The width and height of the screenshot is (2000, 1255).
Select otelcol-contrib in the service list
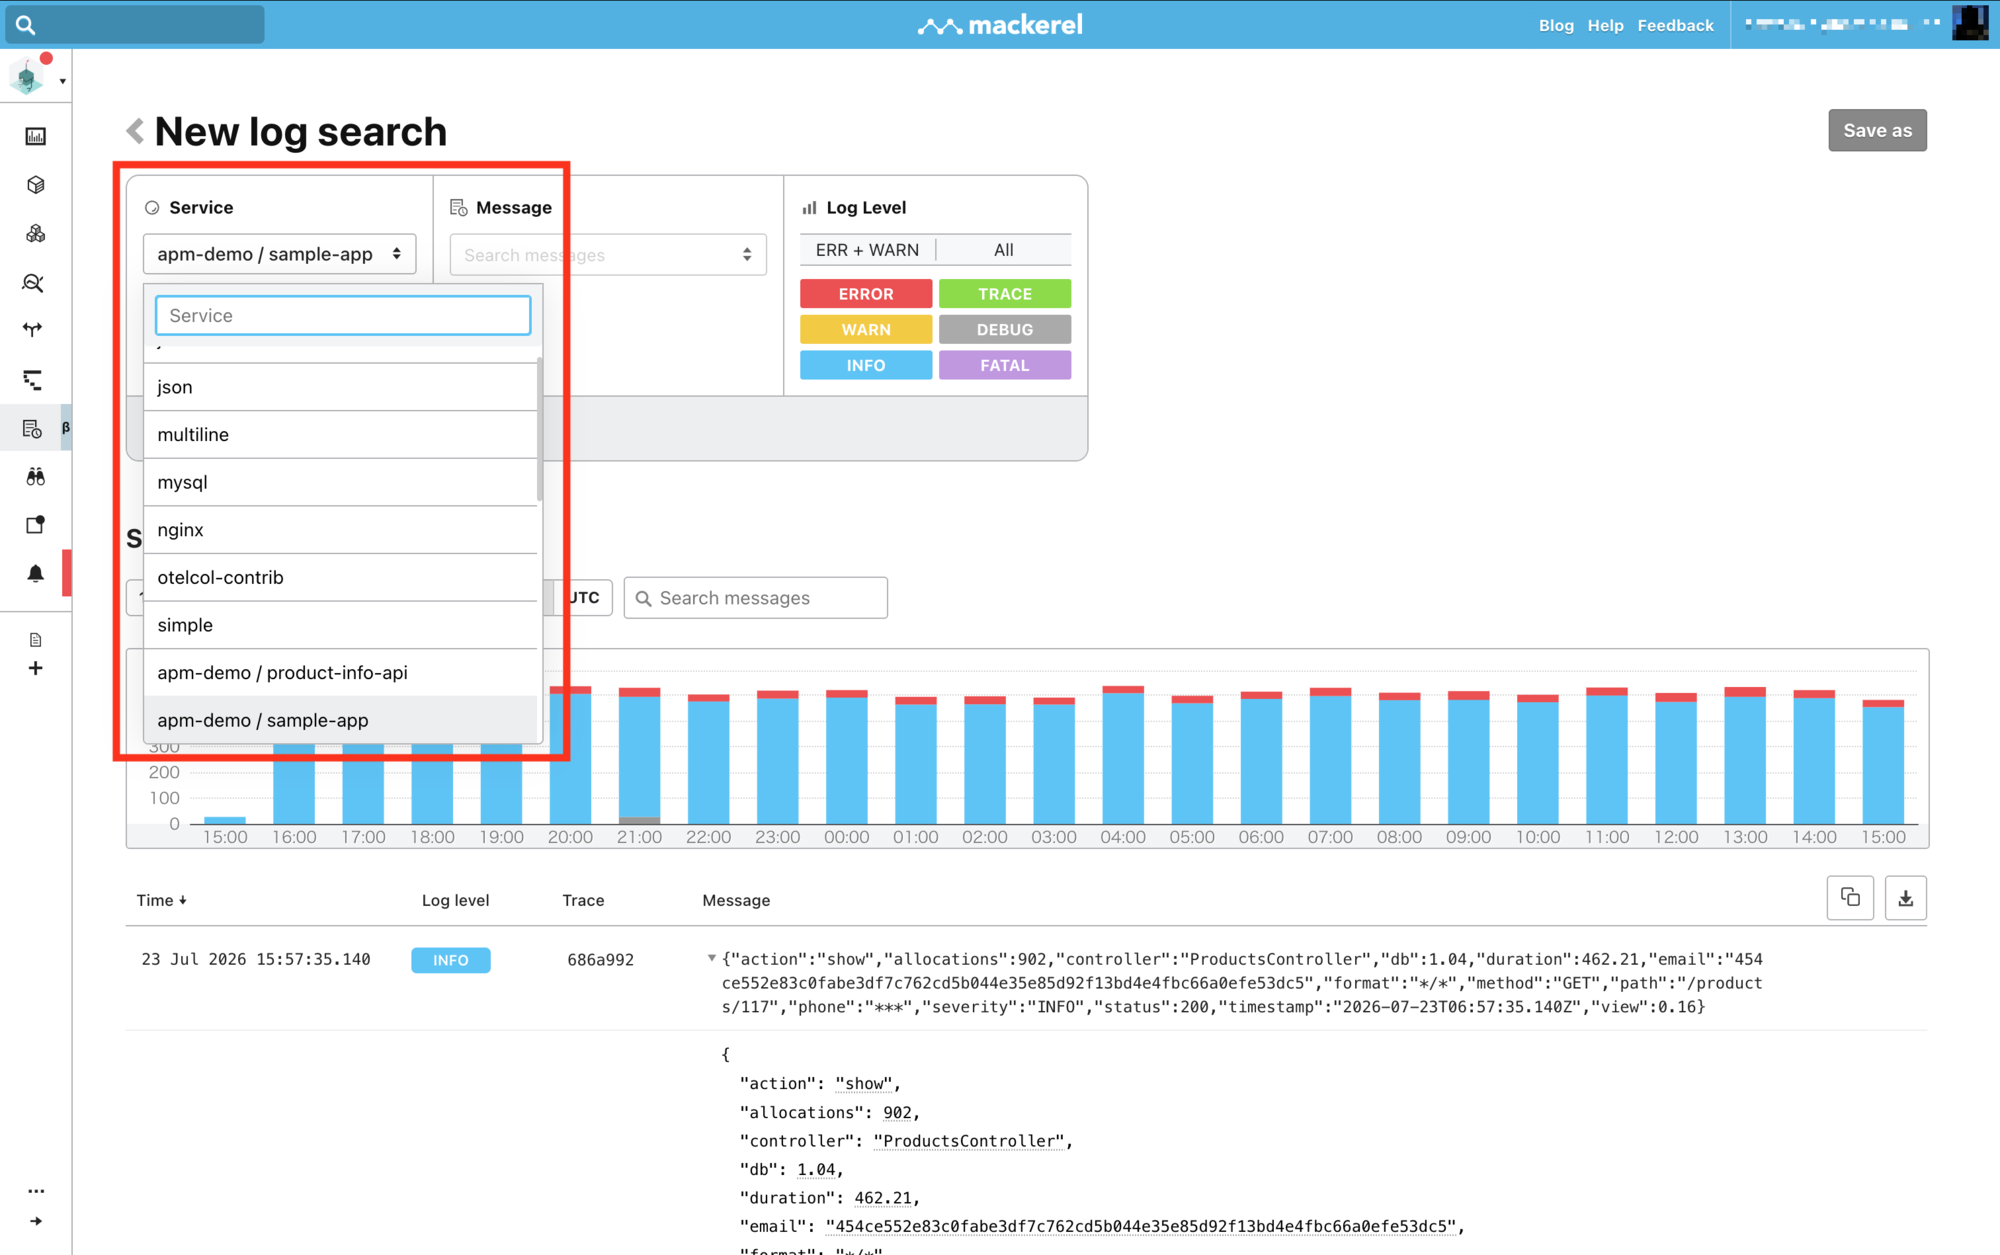coord(340,578)
